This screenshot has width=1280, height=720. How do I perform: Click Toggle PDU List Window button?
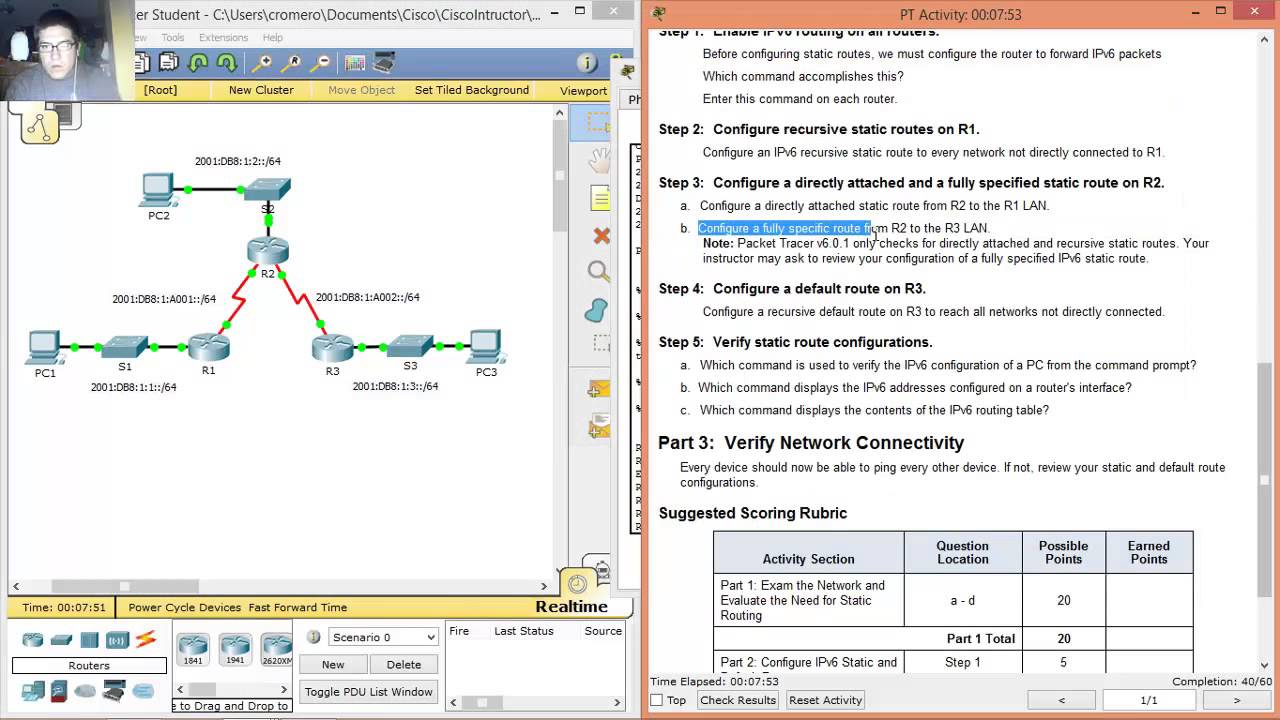click(x=369, y=692)
